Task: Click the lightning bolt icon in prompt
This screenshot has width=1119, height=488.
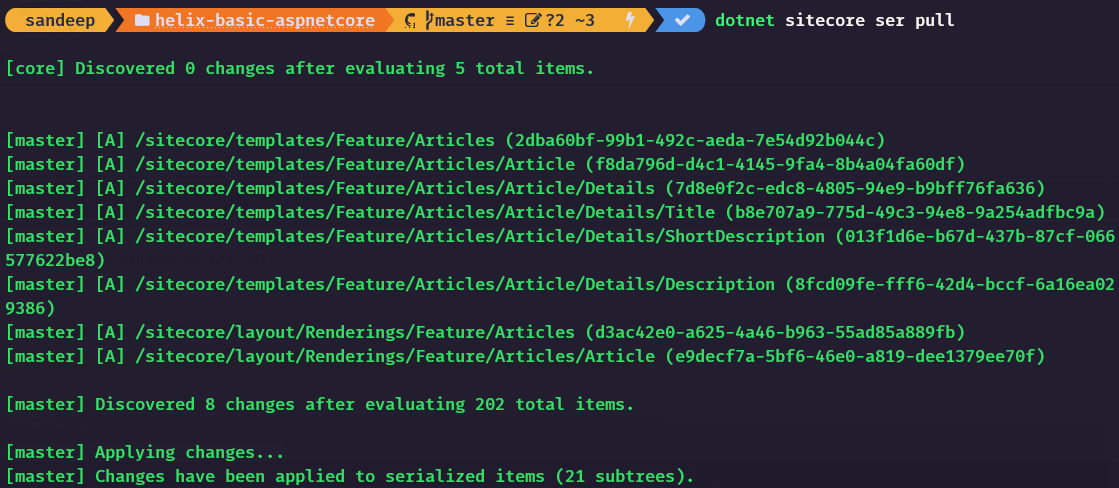Action: 629,20
